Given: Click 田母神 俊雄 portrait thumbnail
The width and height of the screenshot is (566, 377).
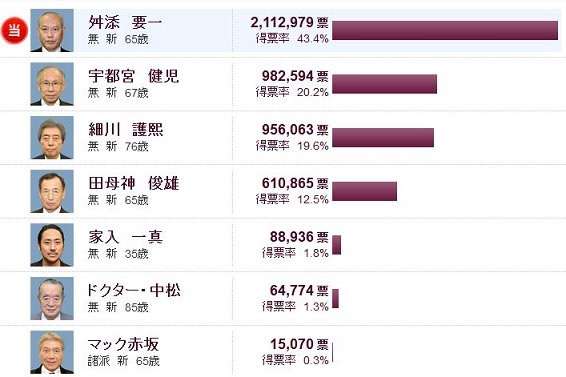Looking at the screenshot, I should coord(52,191).
